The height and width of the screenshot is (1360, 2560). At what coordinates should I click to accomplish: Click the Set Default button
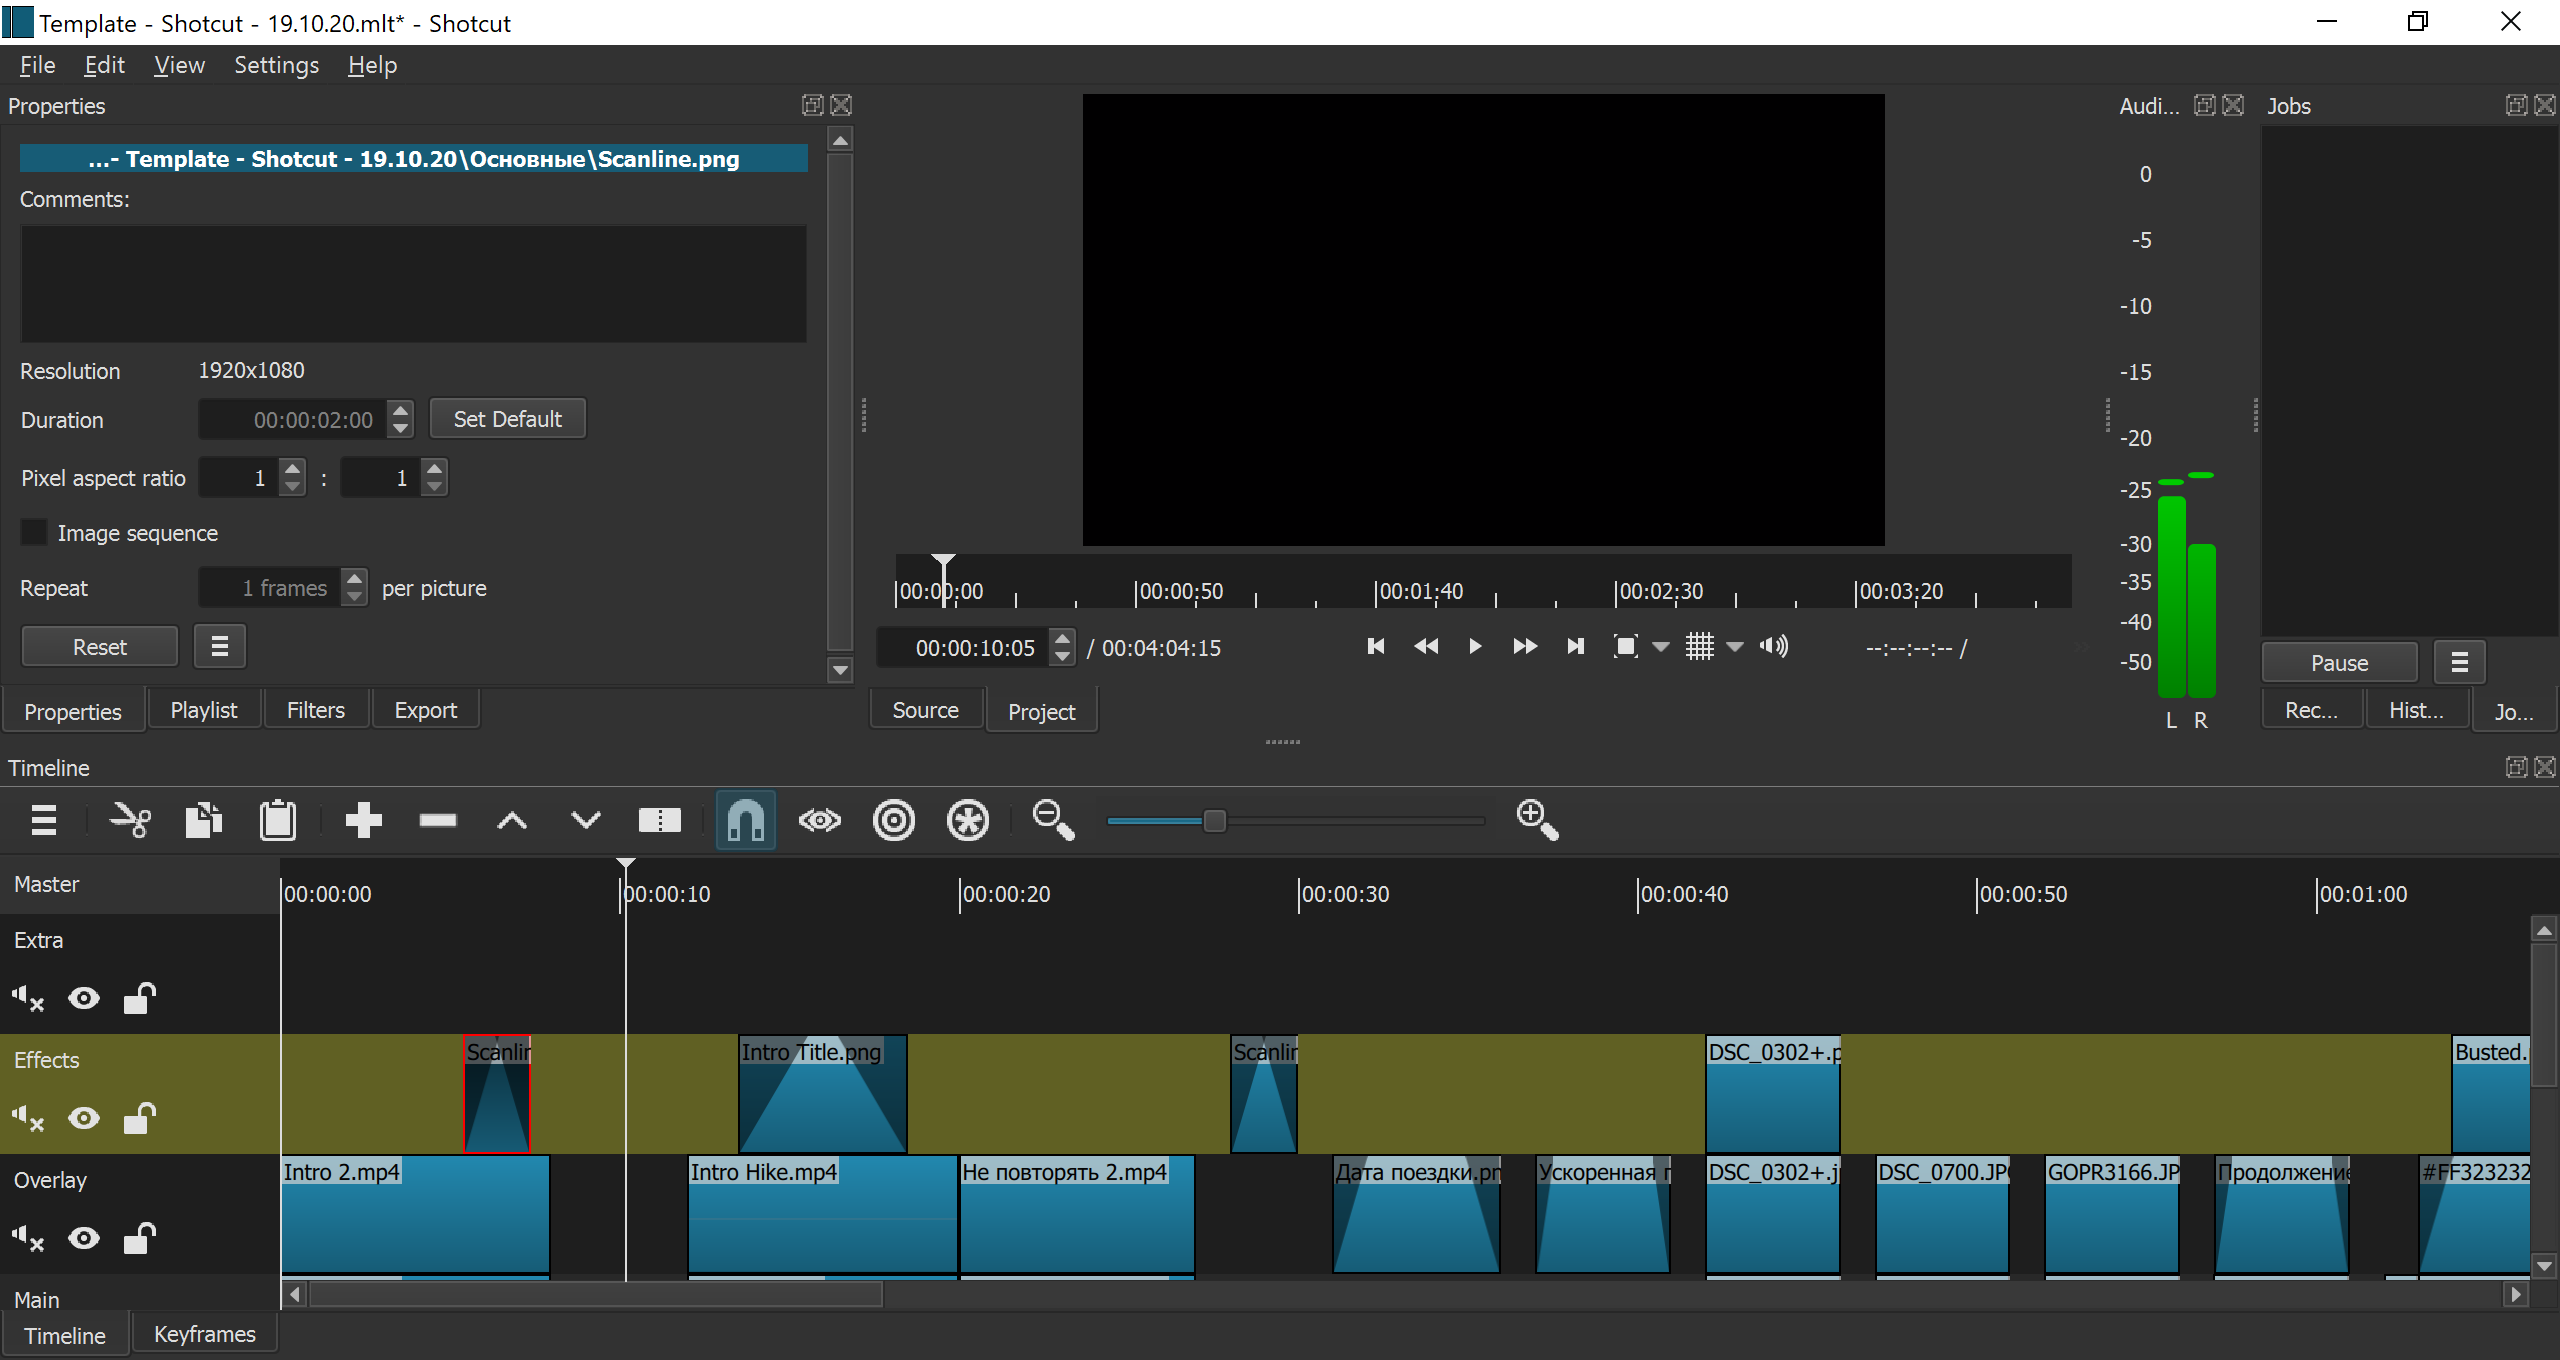(x=507, y=419)
